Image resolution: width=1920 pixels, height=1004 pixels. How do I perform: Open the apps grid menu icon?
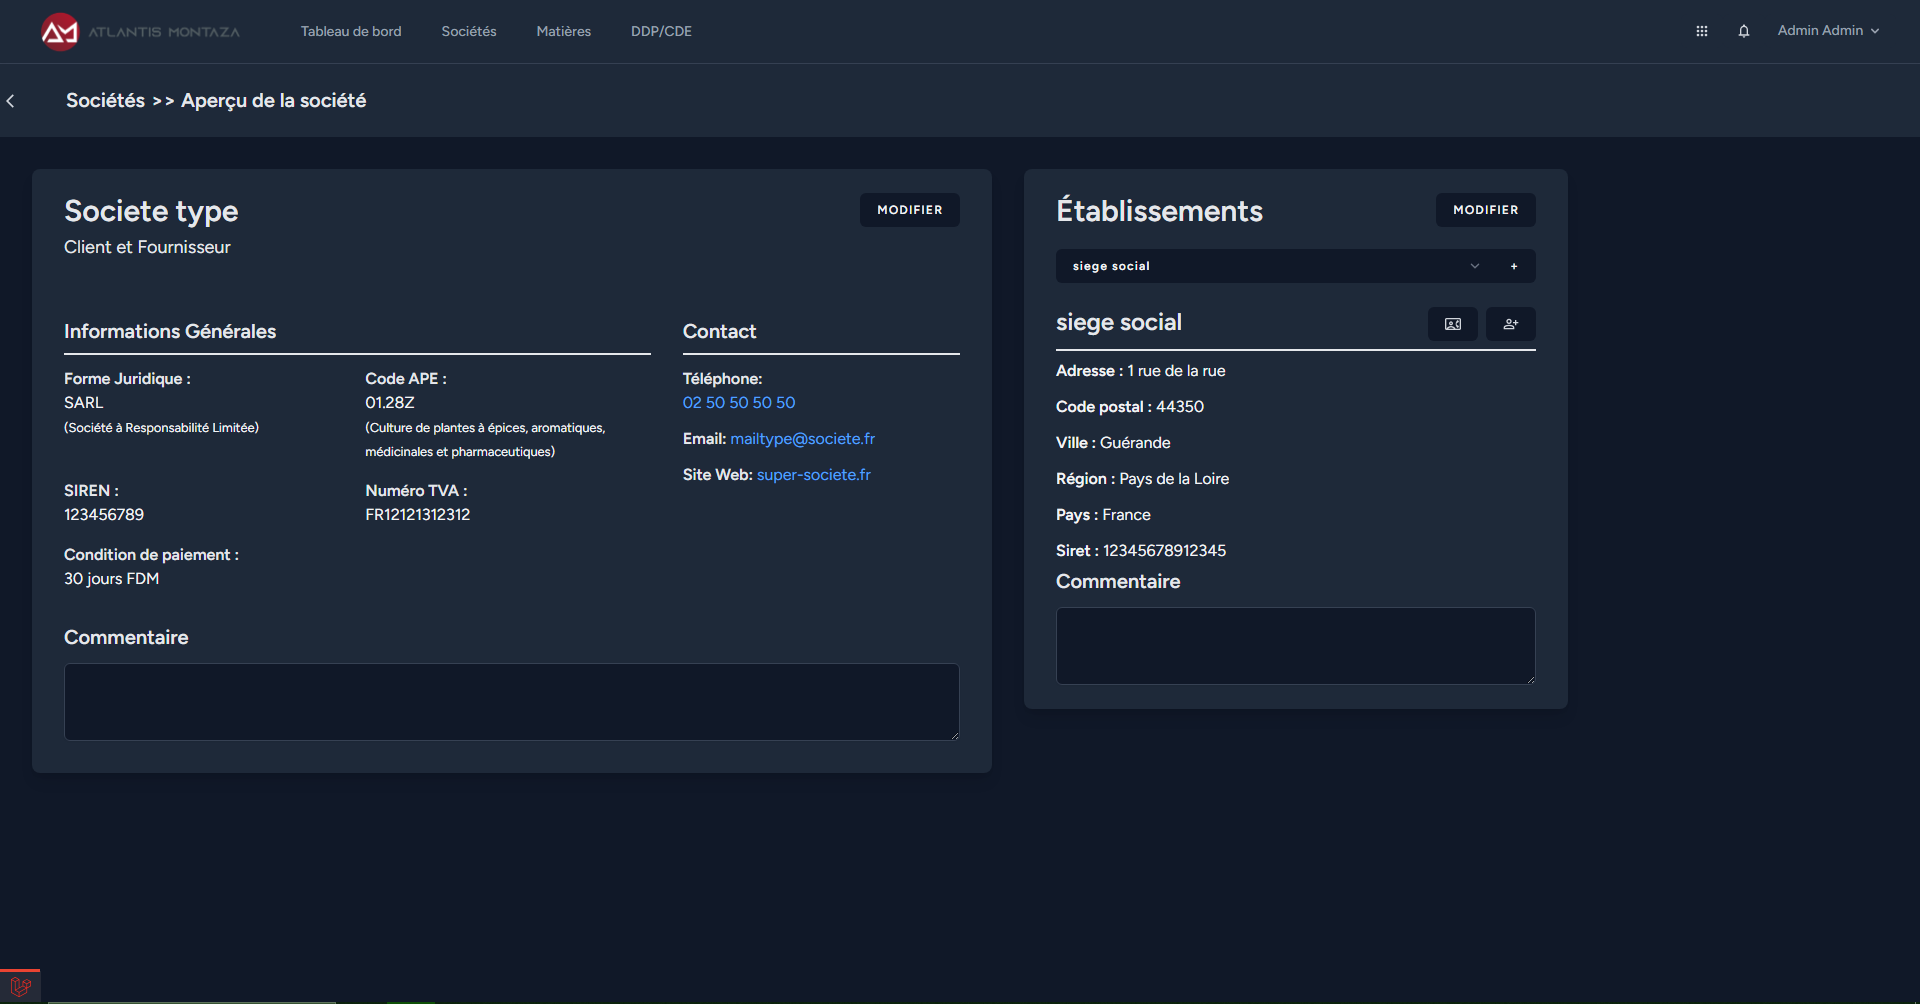point(1701,31)
